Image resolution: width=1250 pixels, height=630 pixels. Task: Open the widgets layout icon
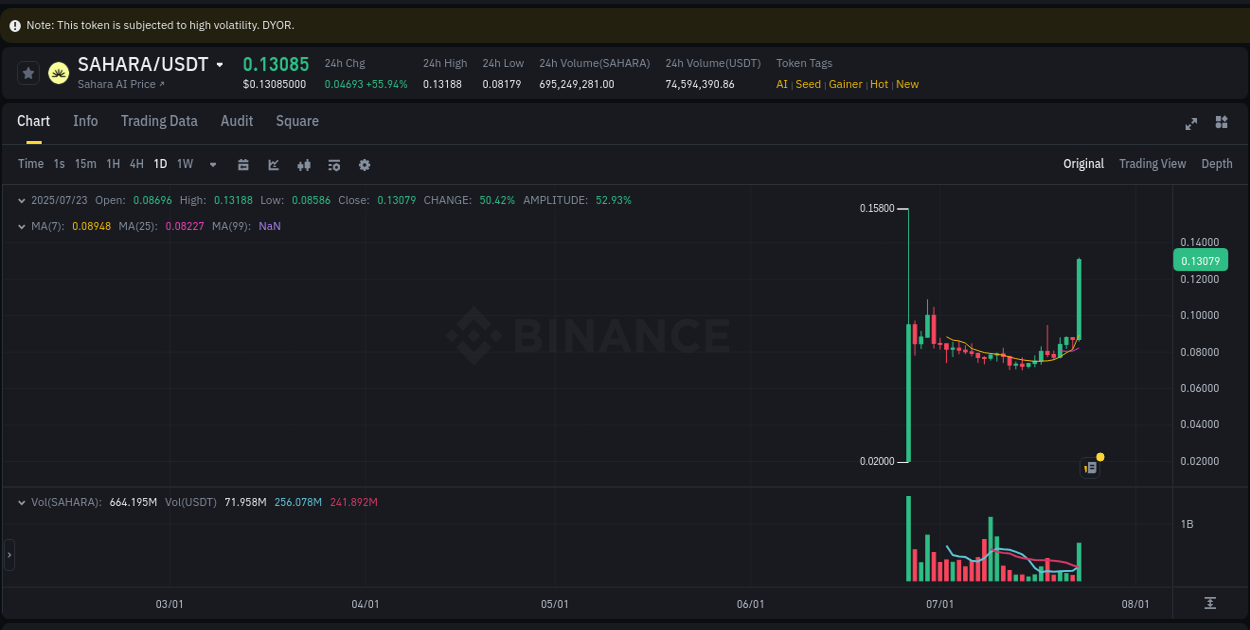coord(1220,123)
